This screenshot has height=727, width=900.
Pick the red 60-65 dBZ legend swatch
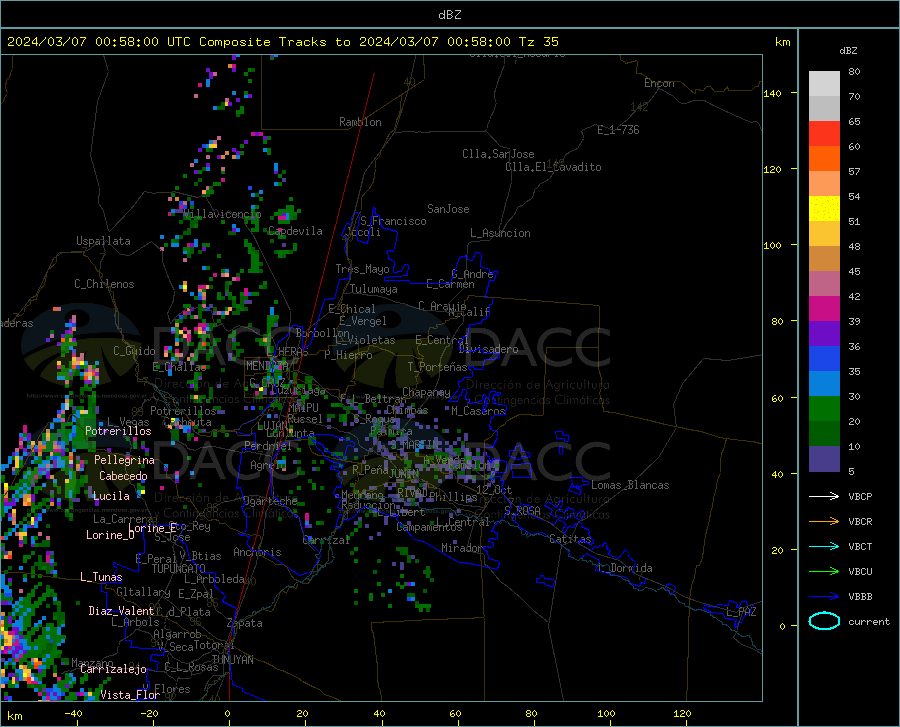(824, 134)
